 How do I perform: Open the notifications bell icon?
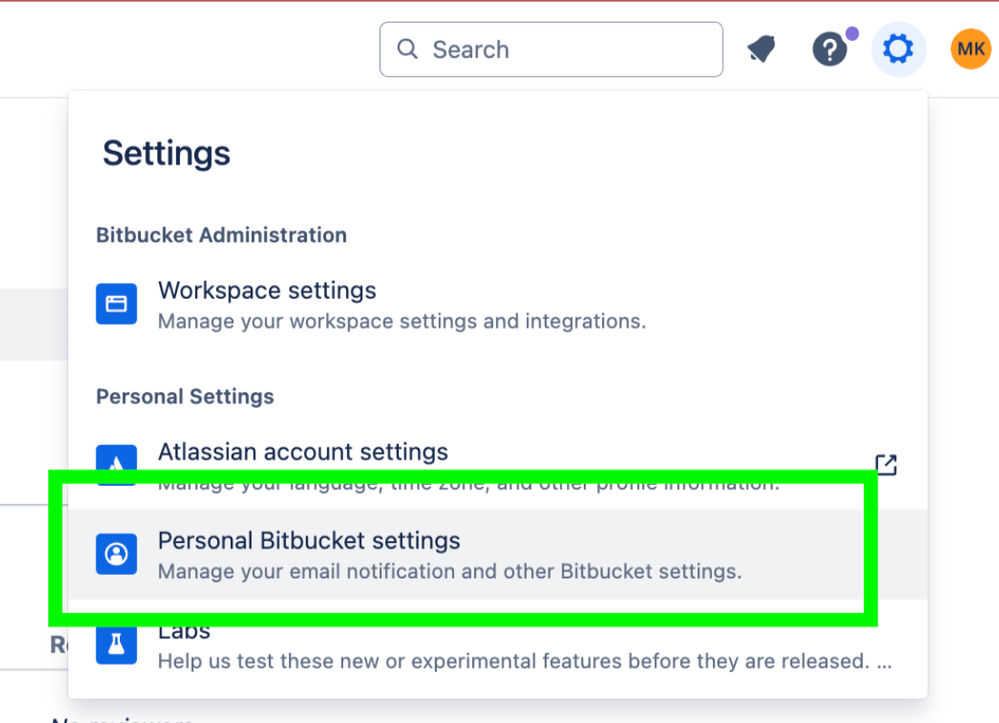point(761,49)
